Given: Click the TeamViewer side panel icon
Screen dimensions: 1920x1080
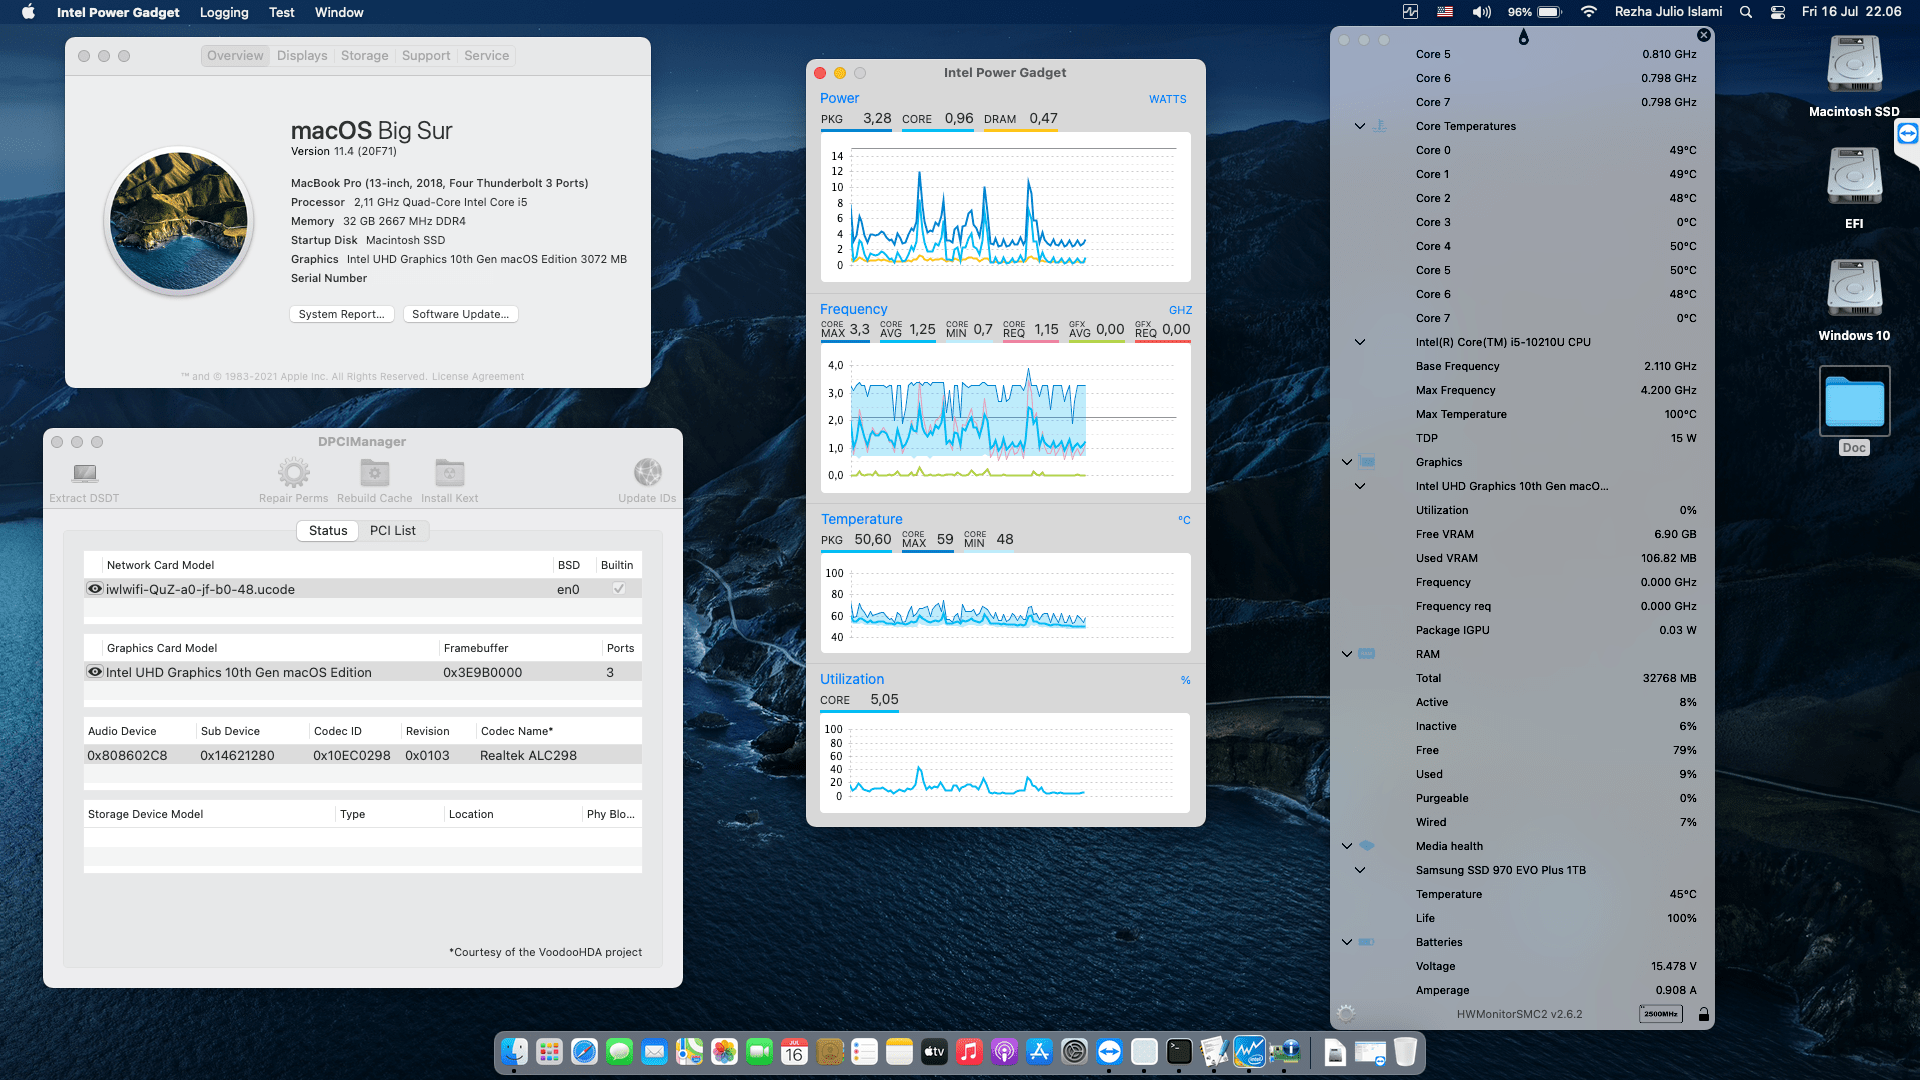Looking at the screenshot, I should click(x=1908, y=133).
